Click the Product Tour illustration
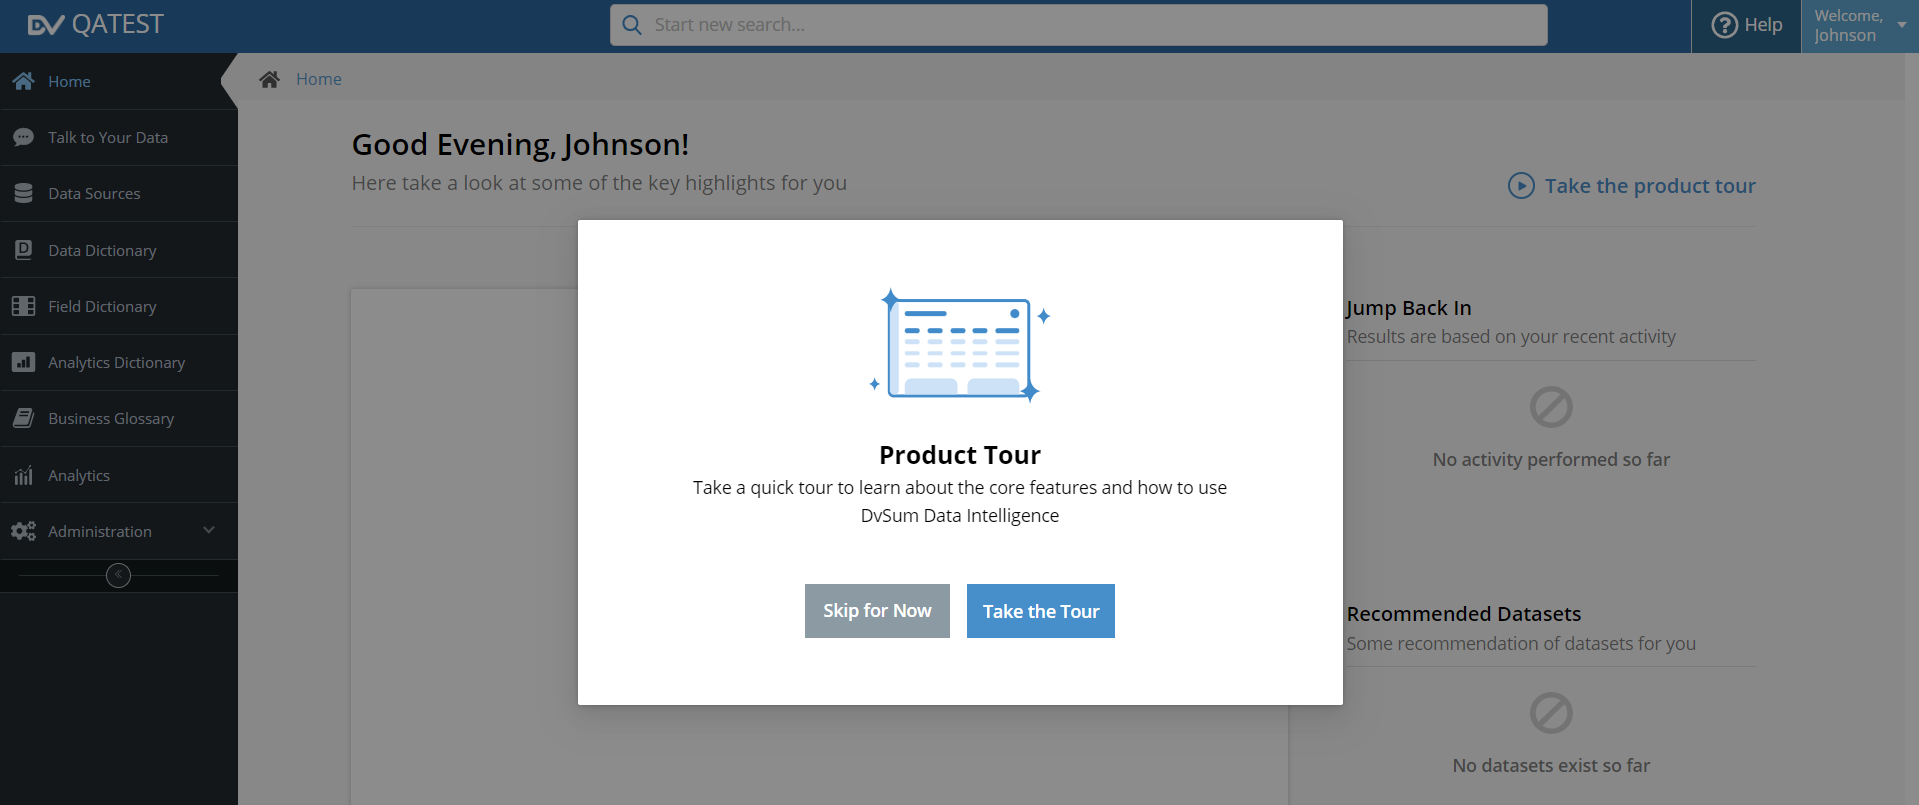1919x805 pixels. click(960, 345)
